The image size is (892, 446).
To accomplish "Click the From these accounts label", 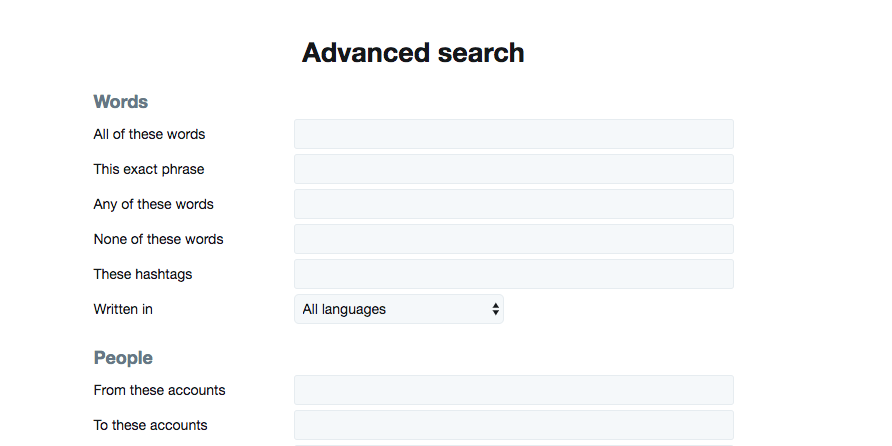I will [159, 390].
